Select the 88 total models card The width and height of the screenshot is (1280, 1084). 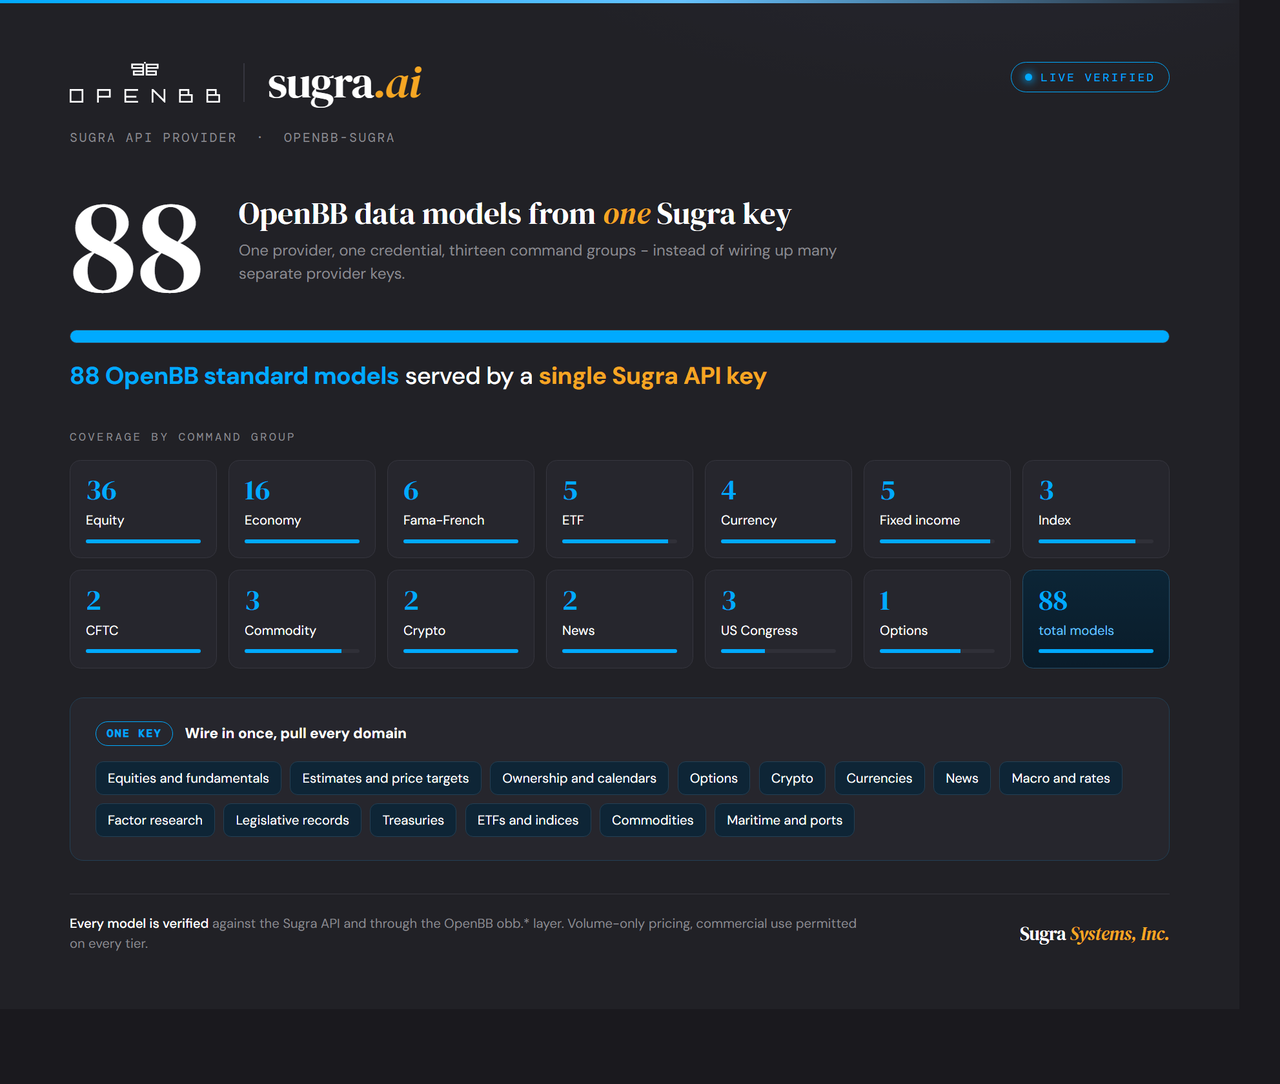(x=1096, y=619)
